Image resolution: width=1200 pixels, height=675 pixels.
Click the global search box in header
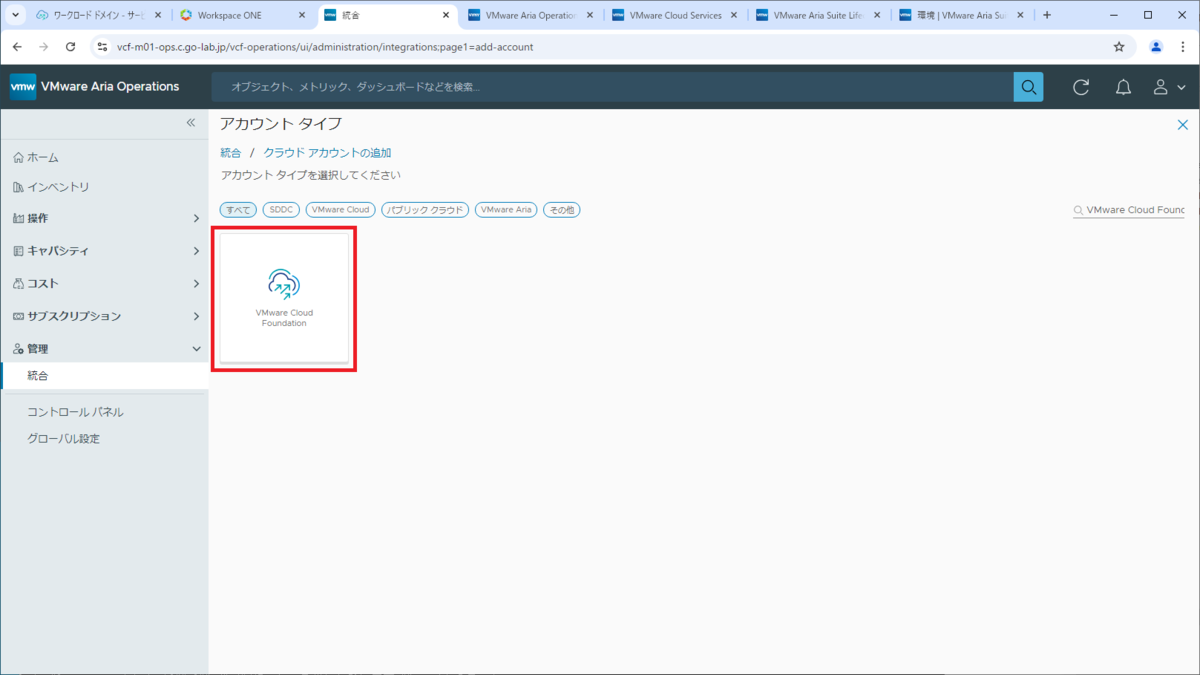(x=612, y=87)
